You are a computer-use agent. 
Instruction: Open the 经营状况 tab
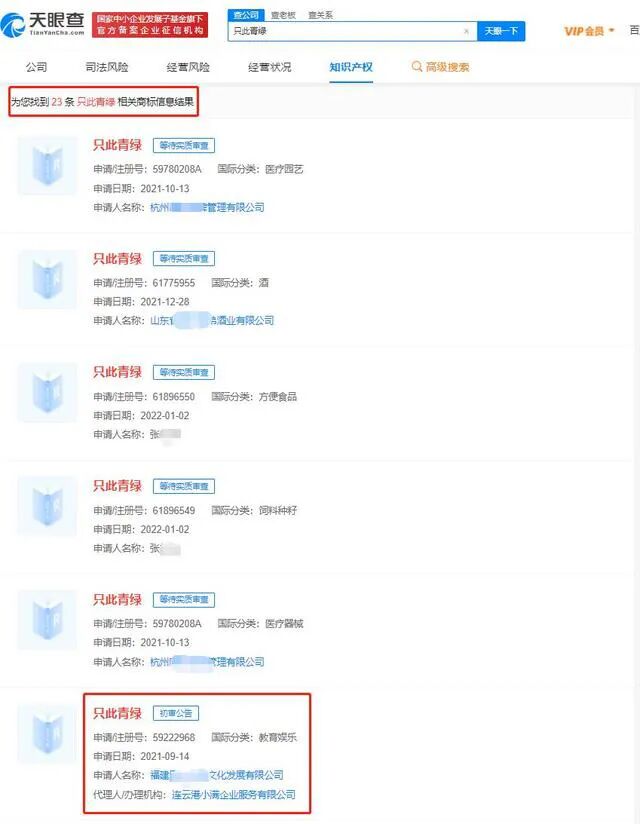(x=270, y=67)
